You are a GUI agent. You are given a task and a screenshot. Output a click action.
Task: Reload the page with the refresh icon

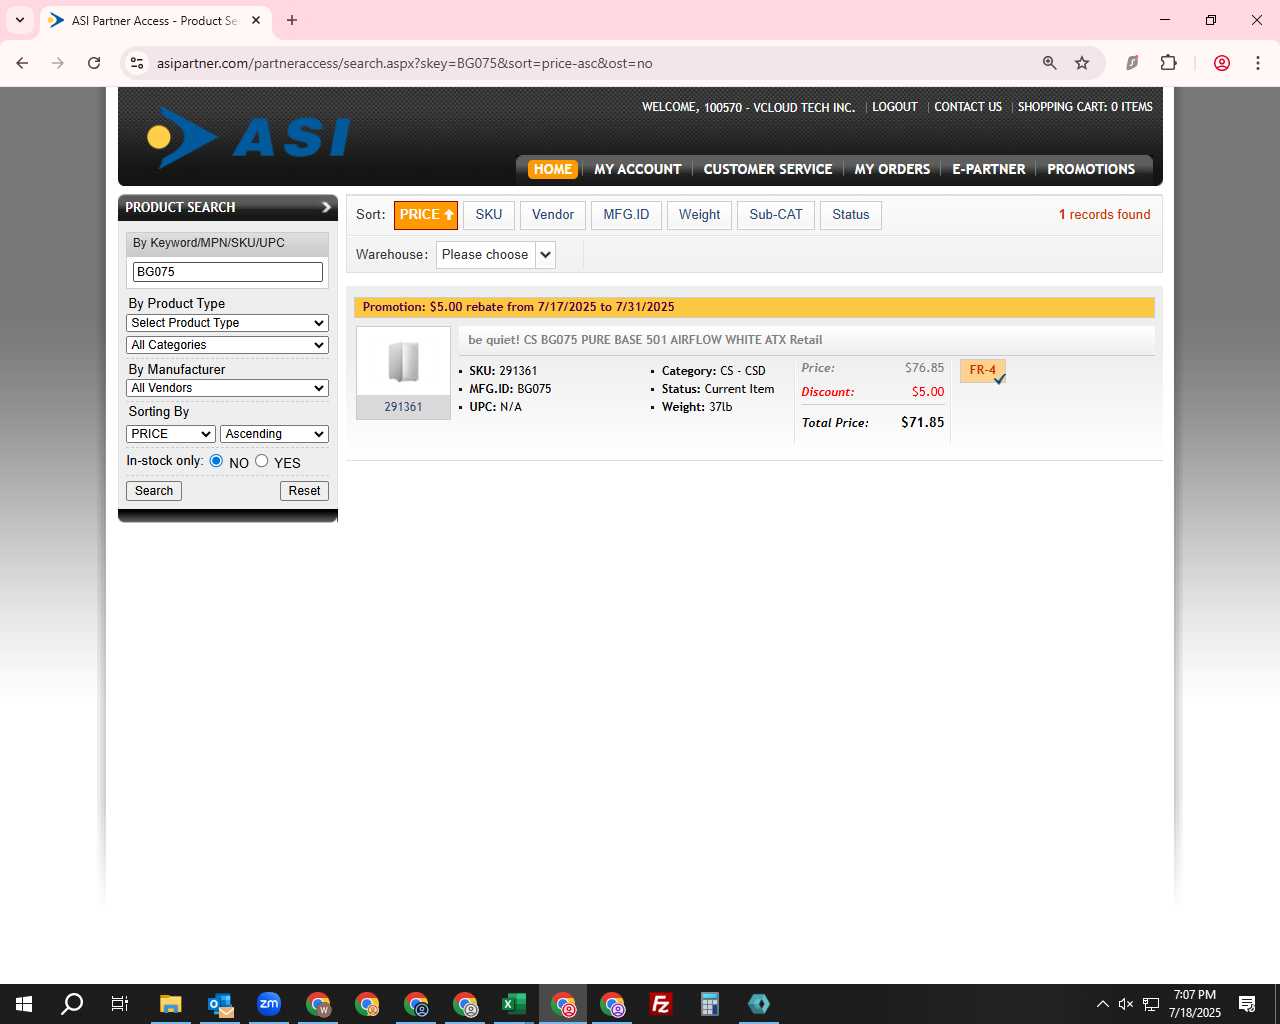[x=94, y=63]
